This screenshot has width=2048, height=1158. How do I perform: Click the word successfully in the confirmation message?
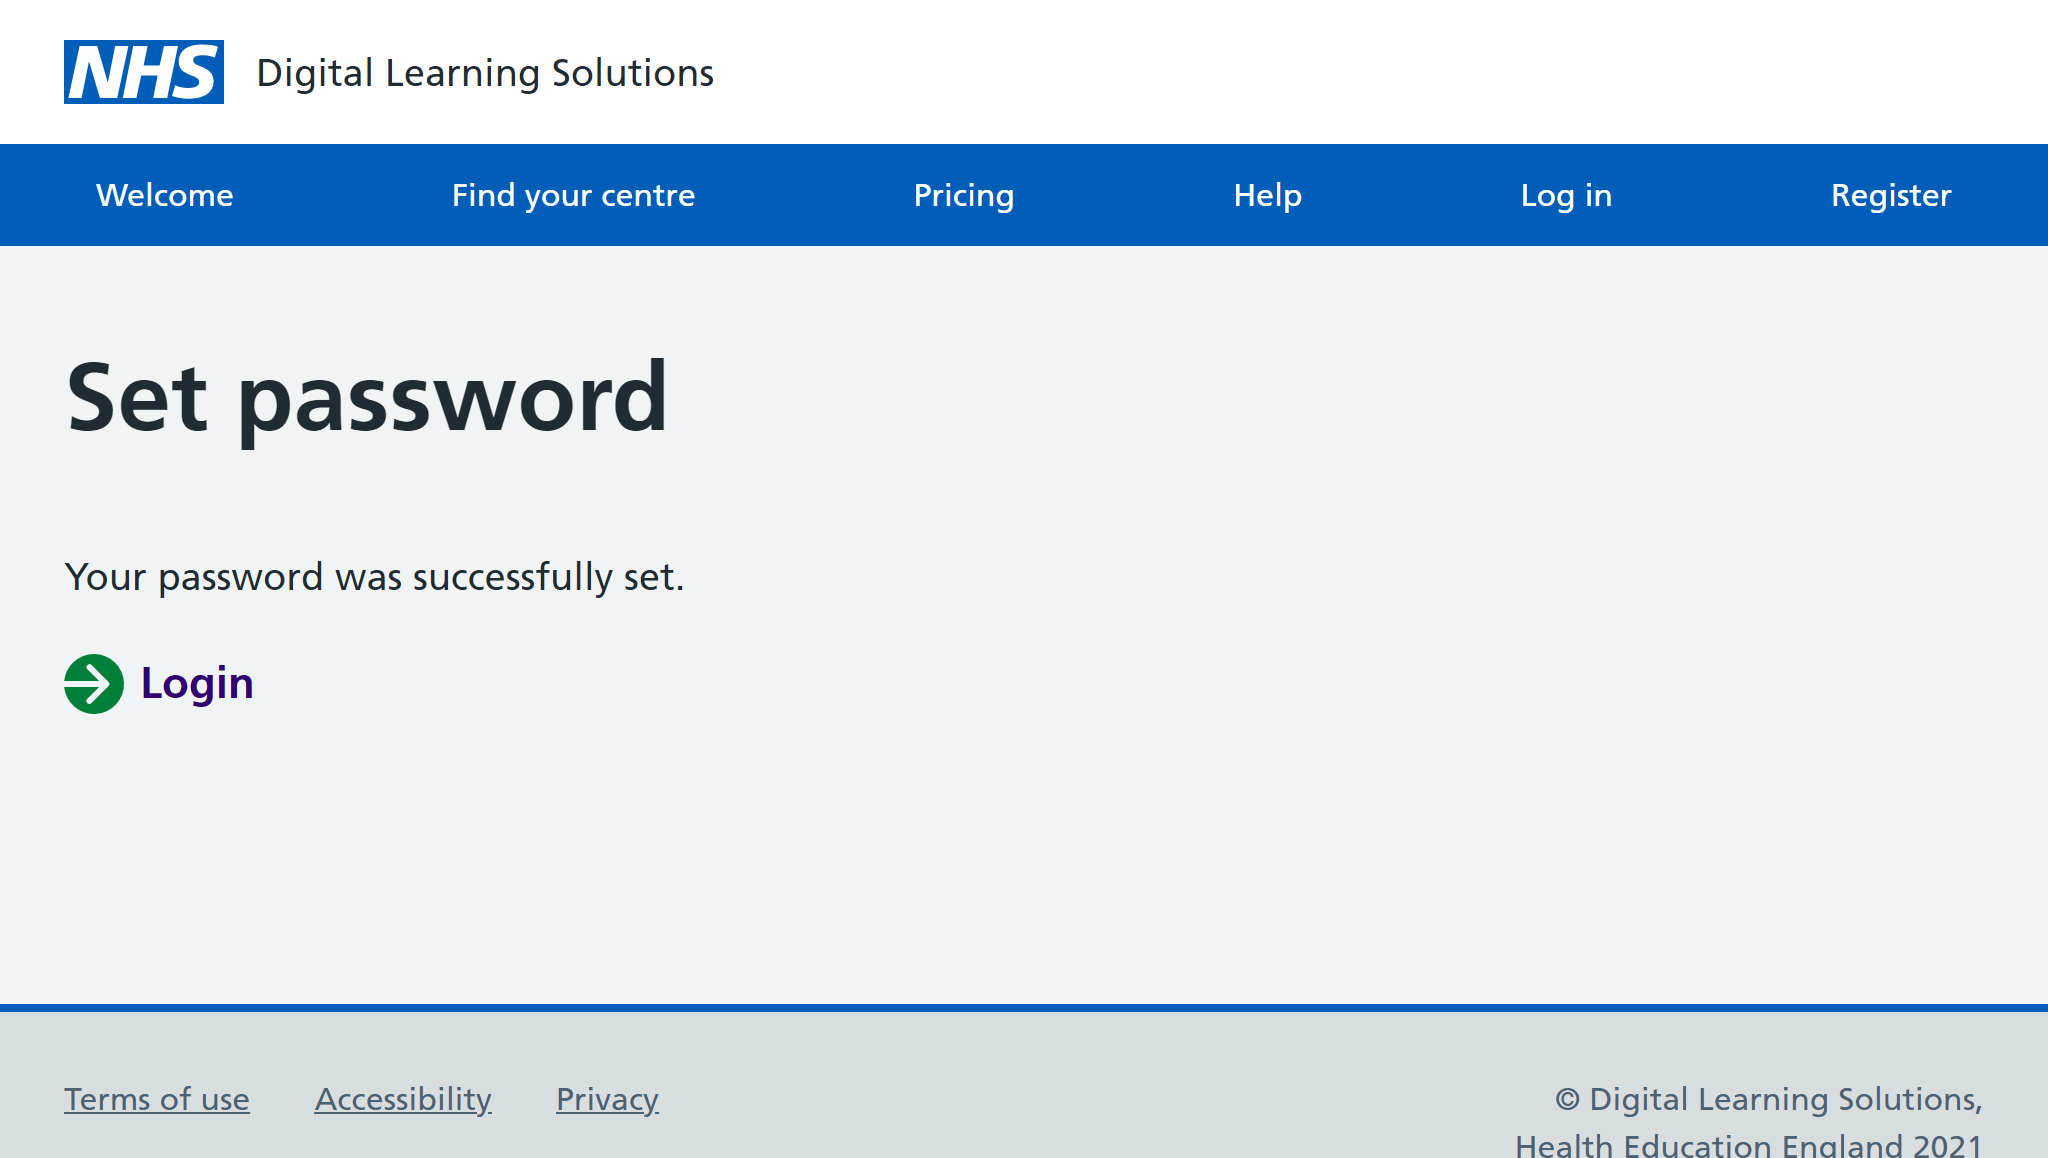(x=512, y=577)
